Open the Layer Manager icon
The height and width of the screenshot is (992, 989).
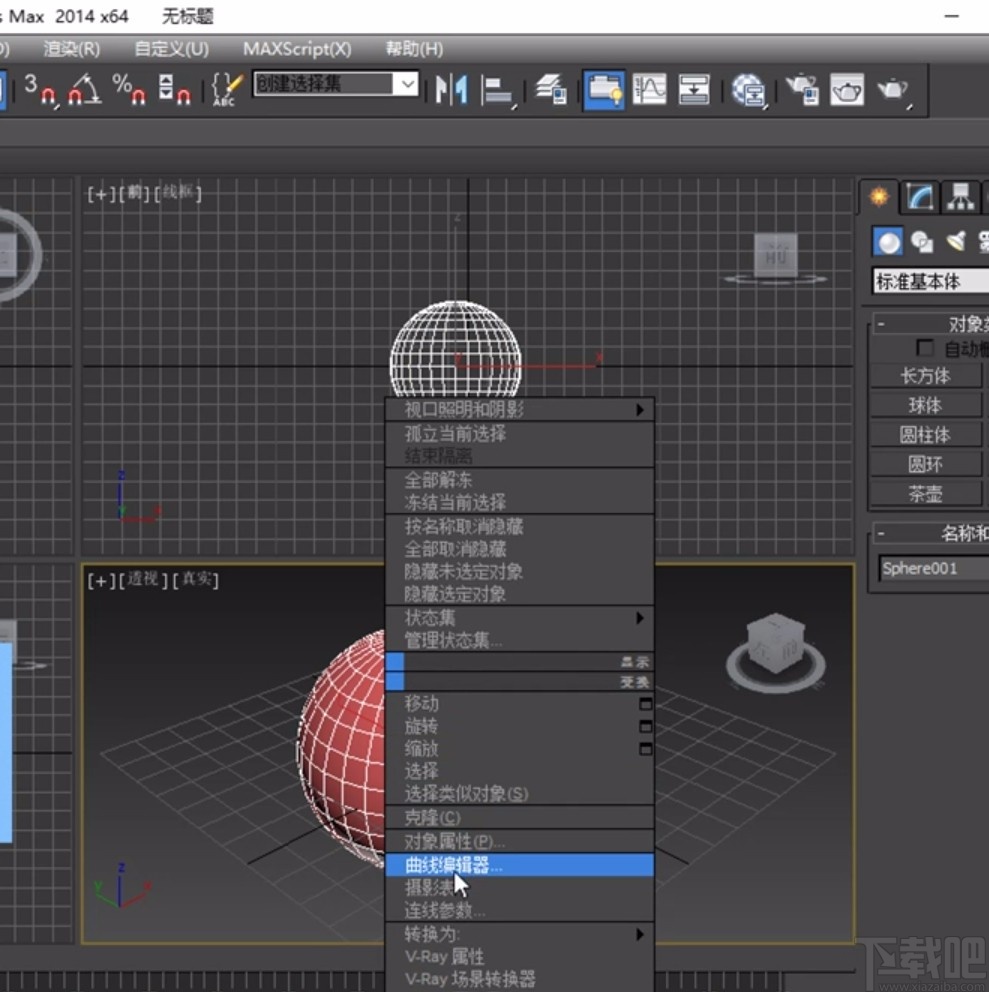coord(551,89)
